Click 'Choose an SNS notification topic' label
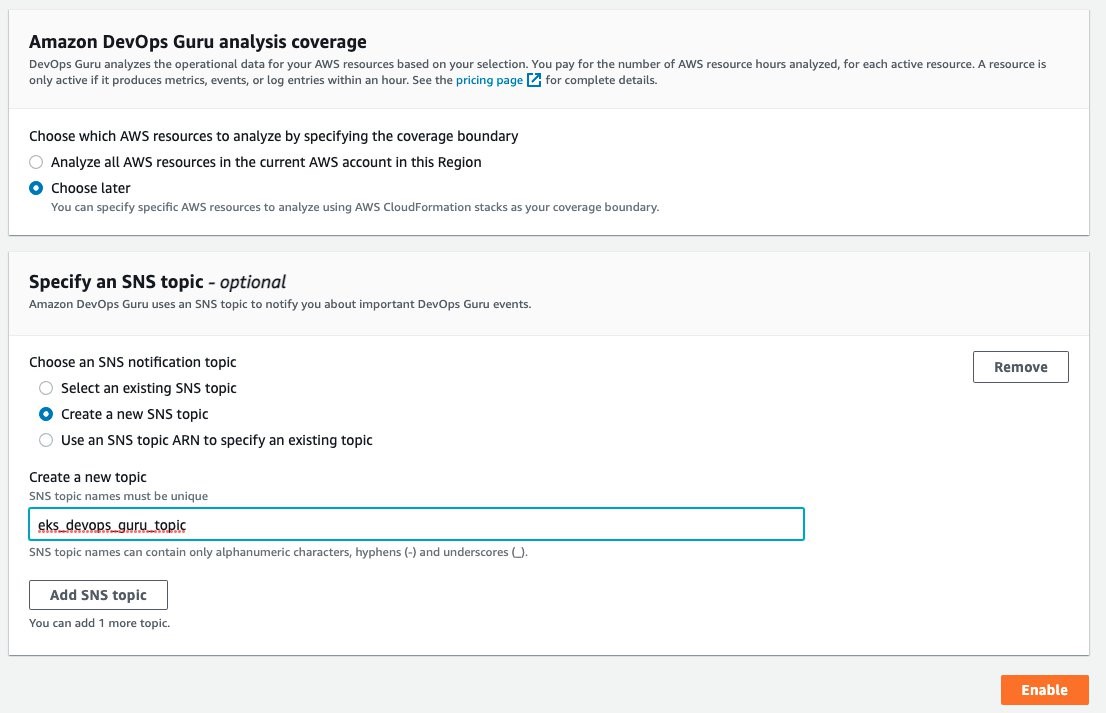1106x713 pixels. tap(133, 362)
